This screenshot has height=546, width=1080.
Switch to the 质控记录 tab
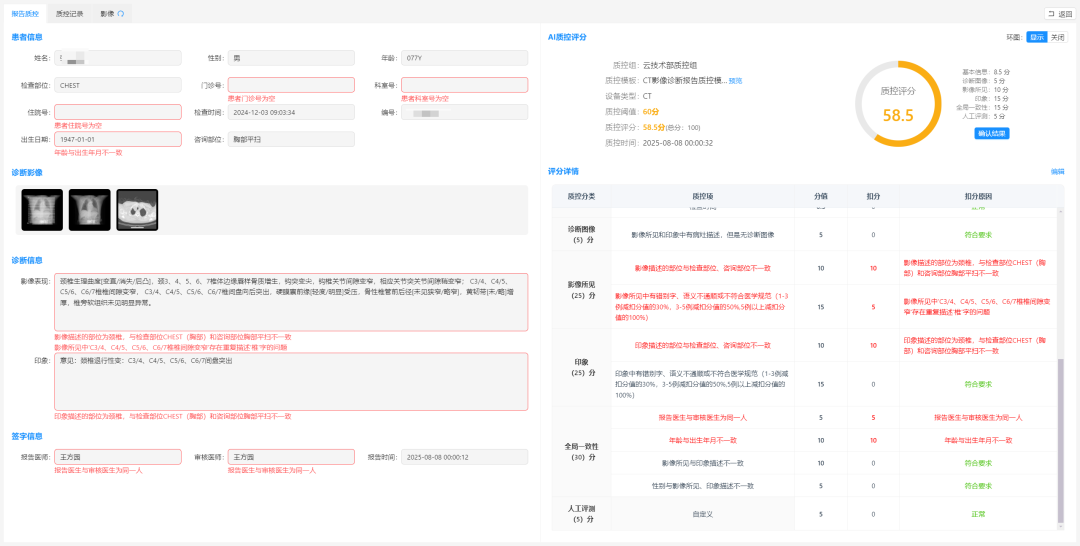(70, 14)
